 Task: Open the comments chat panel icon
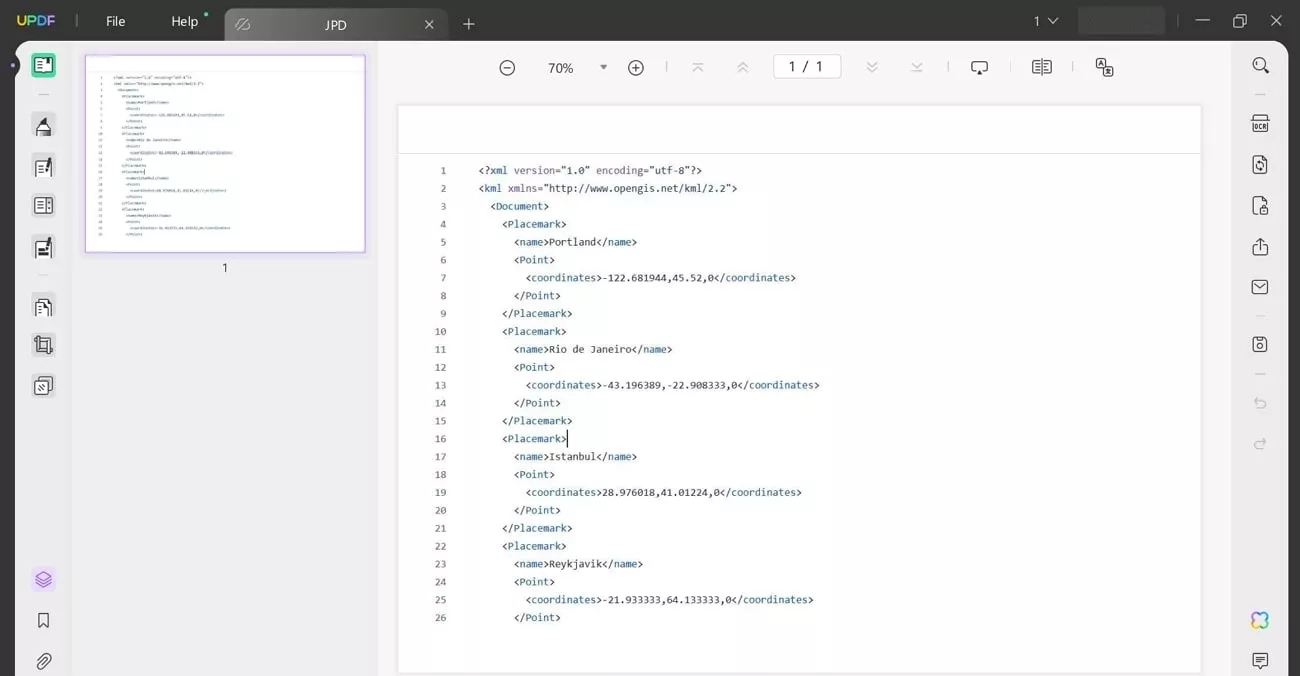[1260, 661]
